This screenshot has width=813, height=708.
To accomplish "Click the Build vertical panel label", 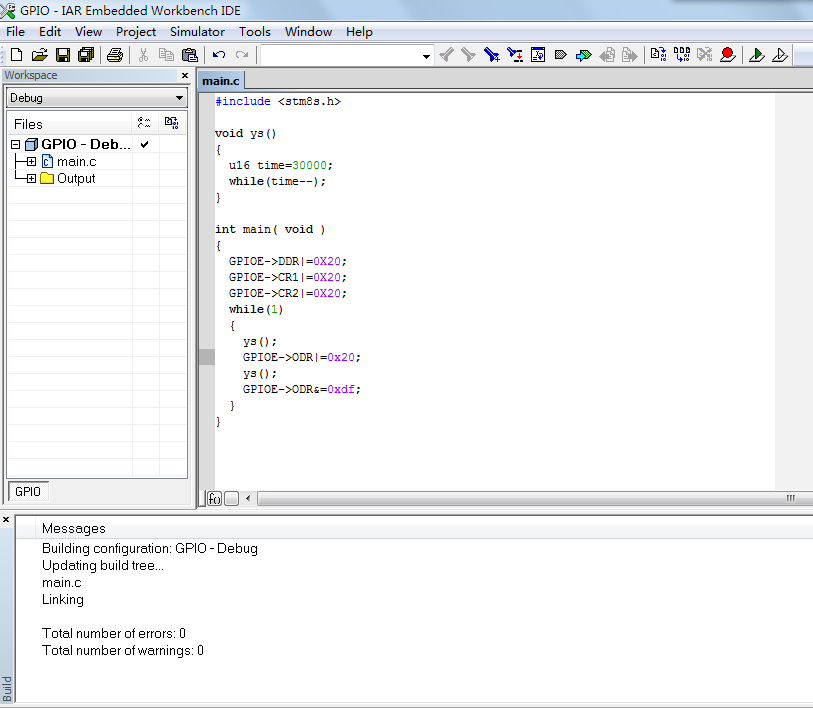I will pyautogui.click(x=7, y=688).
